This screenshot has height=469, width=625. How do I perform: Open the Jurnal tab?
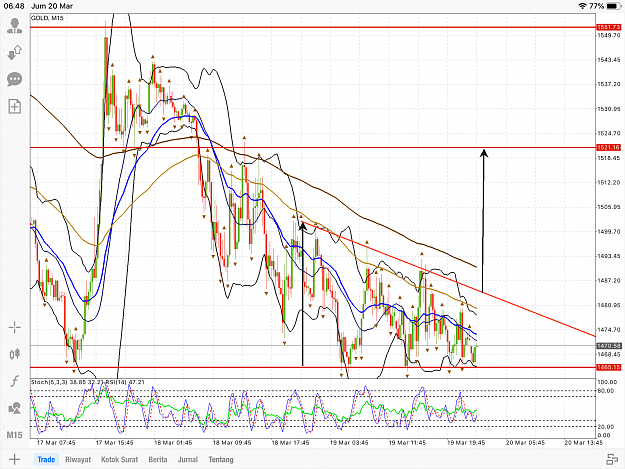[188, 459]
